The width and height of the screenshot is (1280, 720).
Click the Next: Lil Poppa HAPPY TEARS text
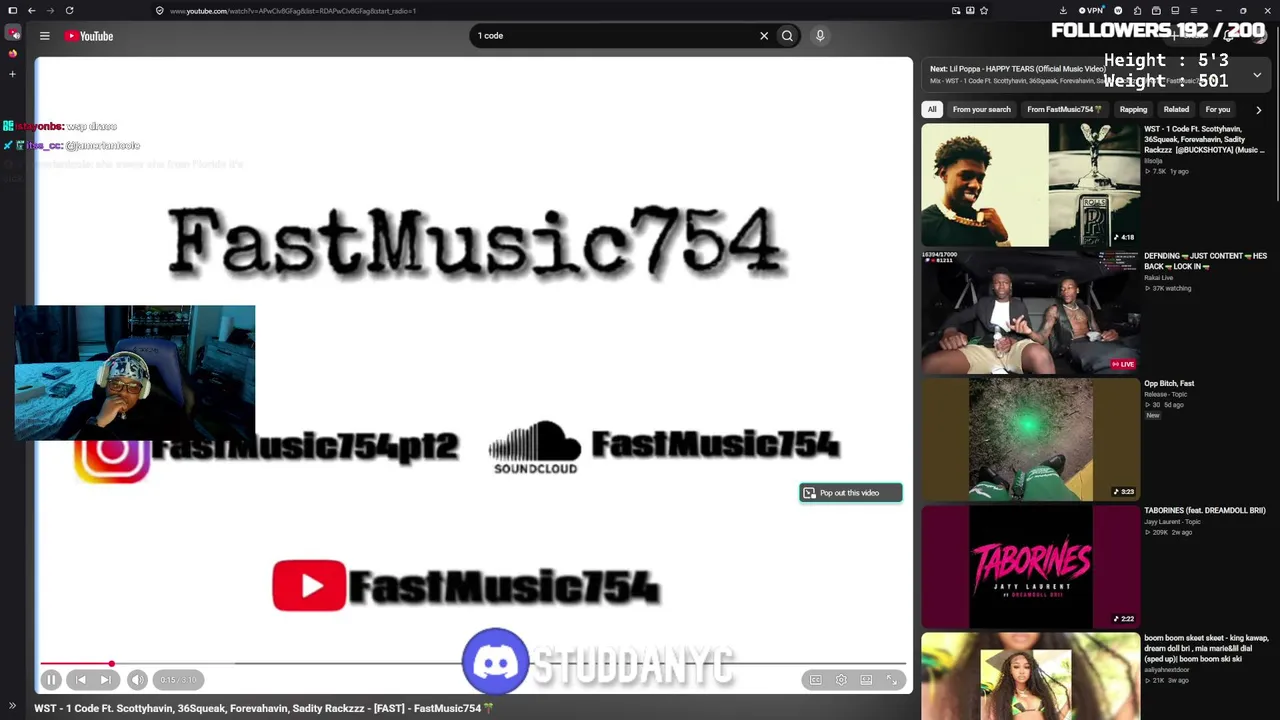click(1017, 69)
